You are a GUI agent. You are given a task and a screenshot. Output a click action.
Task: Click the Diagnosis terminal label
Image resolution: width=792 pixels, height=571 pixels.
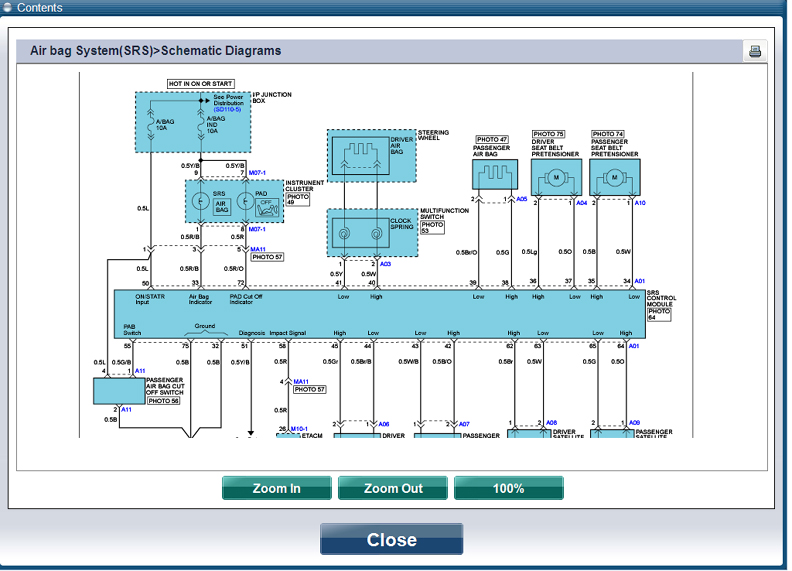252,333
